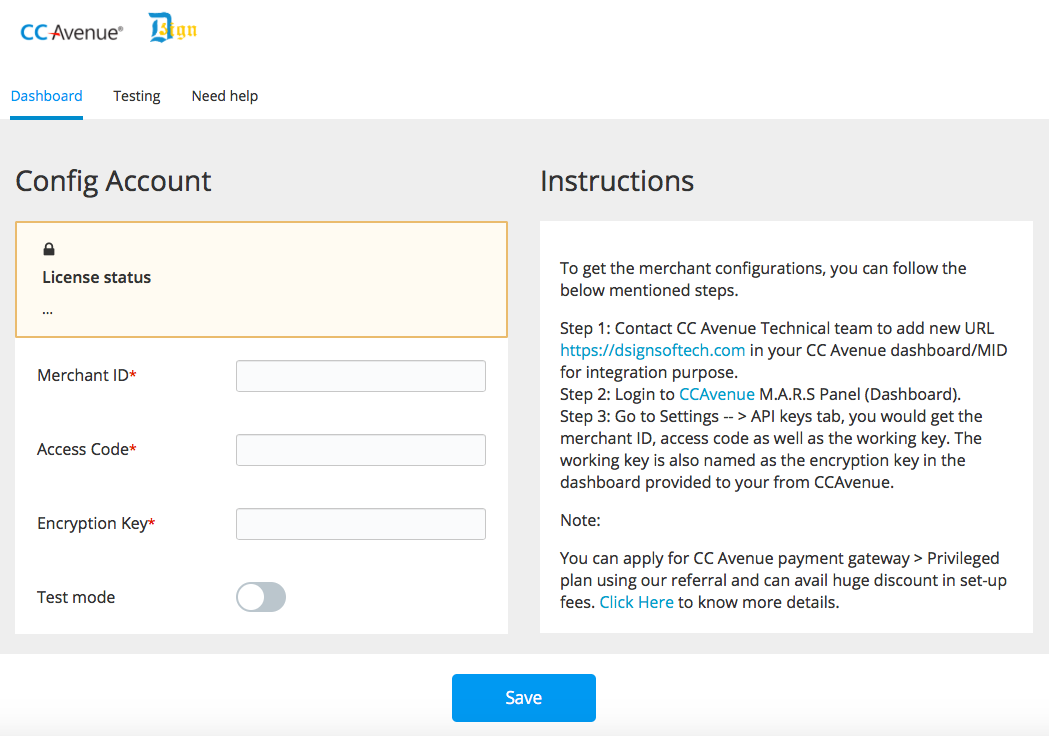Toggle the Test mode switch
Screen dimensions: 1049x736
coord(261,597)
